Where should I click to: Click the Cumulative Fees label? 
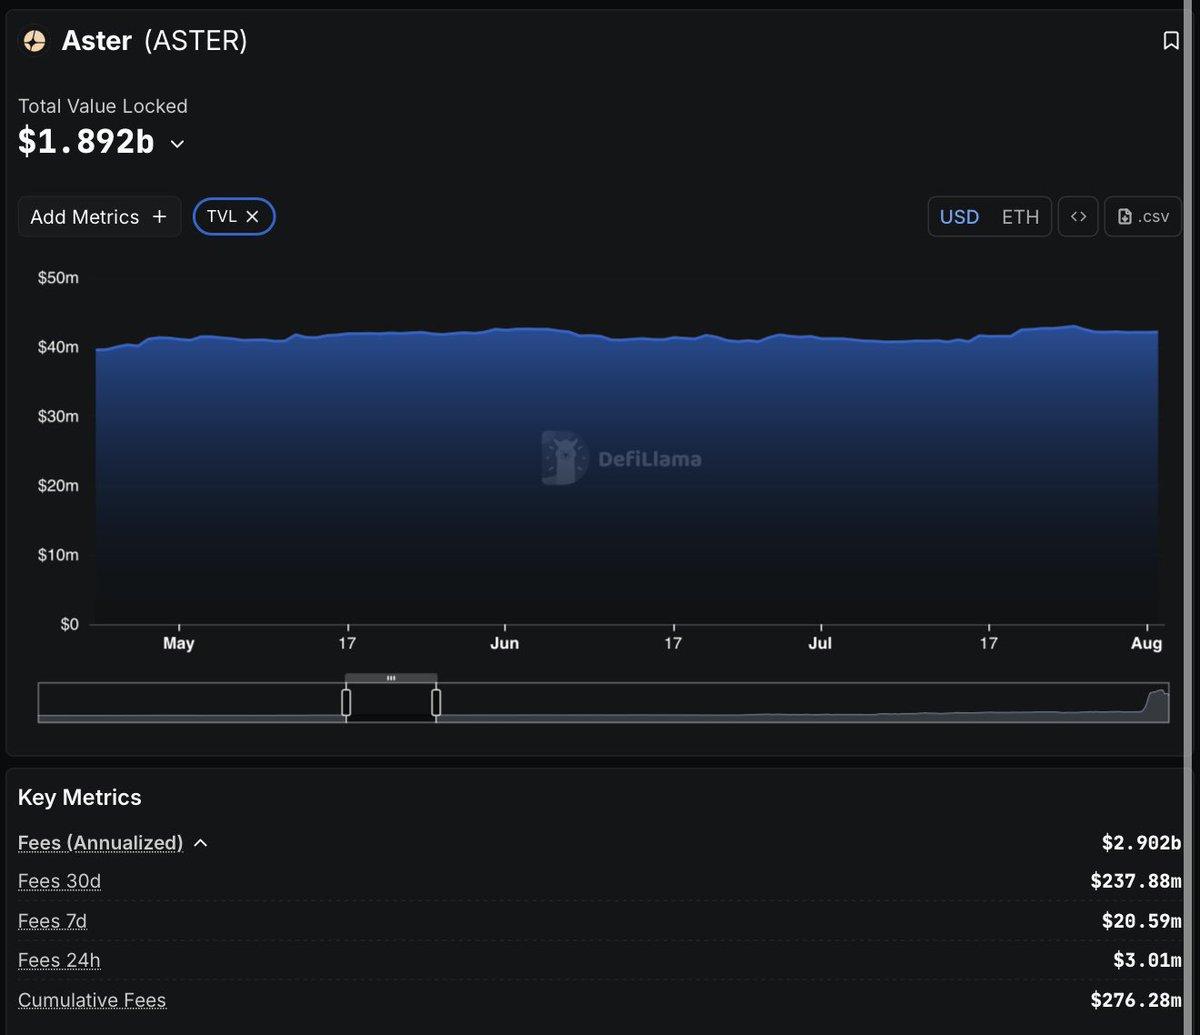[92, 1000]
